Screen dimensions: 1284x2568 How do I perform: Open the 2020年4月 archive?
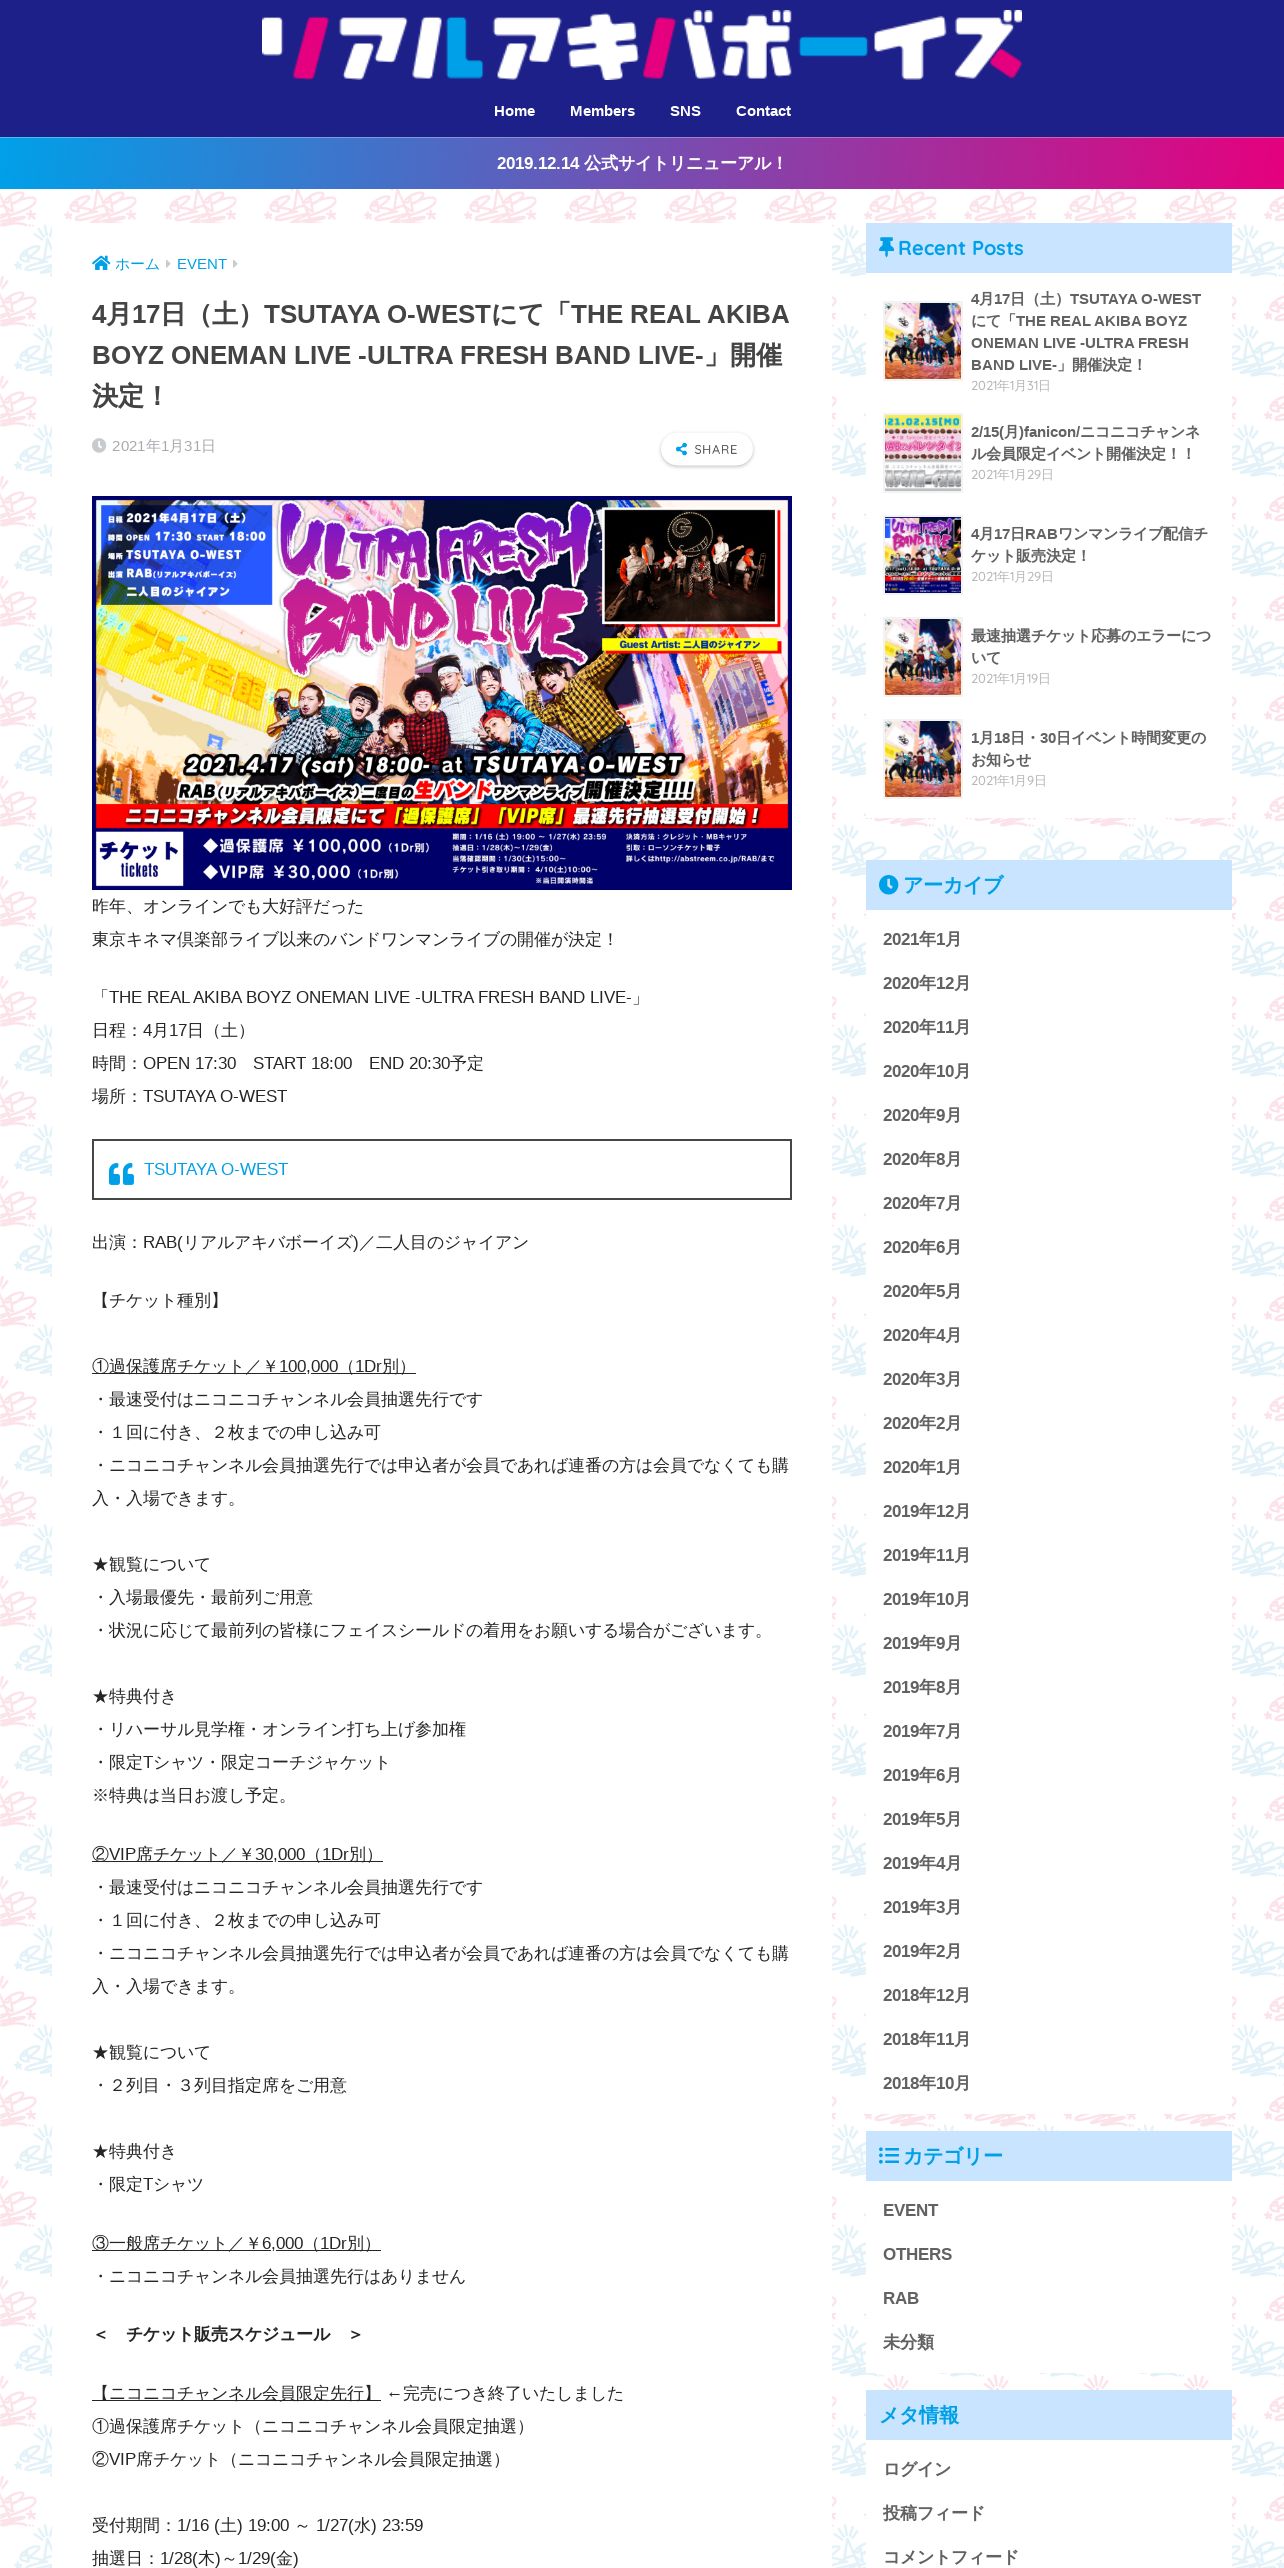[x=921, y=1335]
